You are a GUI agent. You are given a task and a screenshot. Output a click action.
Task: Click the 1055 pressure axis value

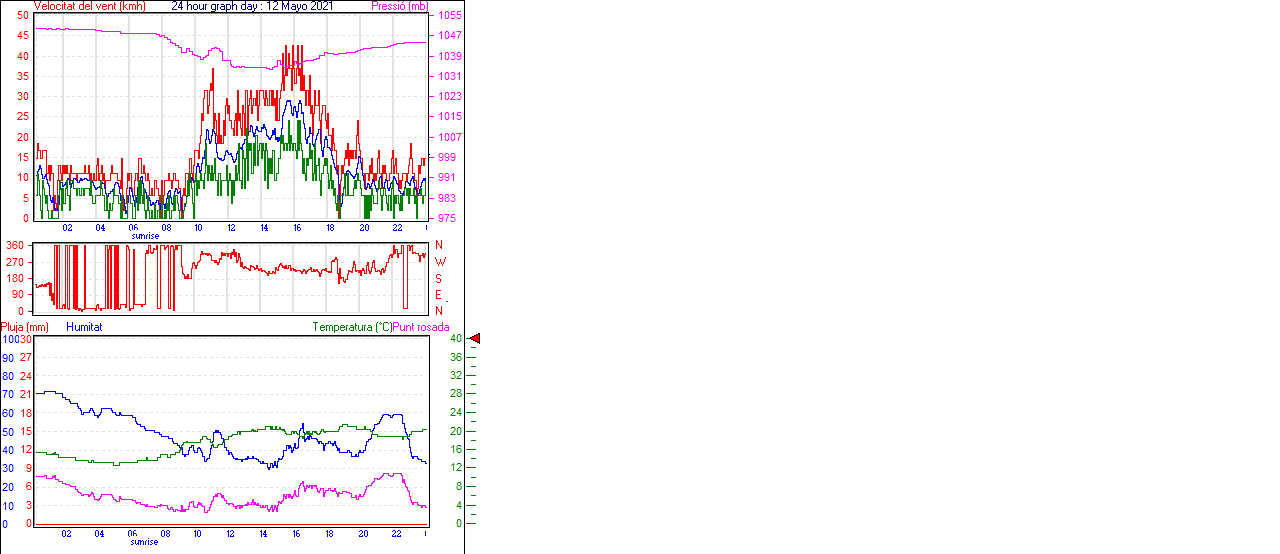tap(448, 16)
